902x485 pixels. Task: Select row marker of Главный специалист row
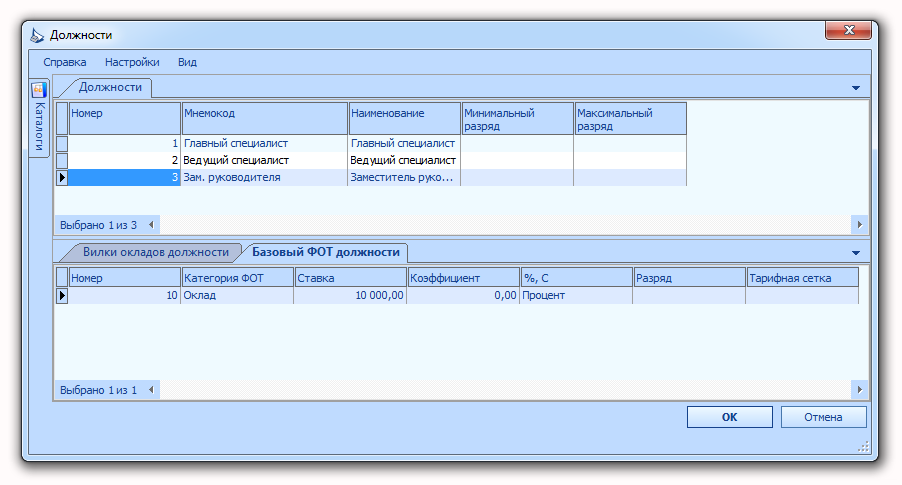click(62, 143)
